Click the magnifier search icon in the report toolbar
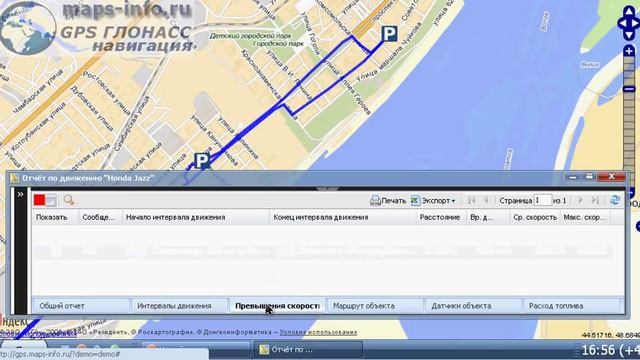The height and width of the screenshot is (360, 640). [x=69, y=200]
